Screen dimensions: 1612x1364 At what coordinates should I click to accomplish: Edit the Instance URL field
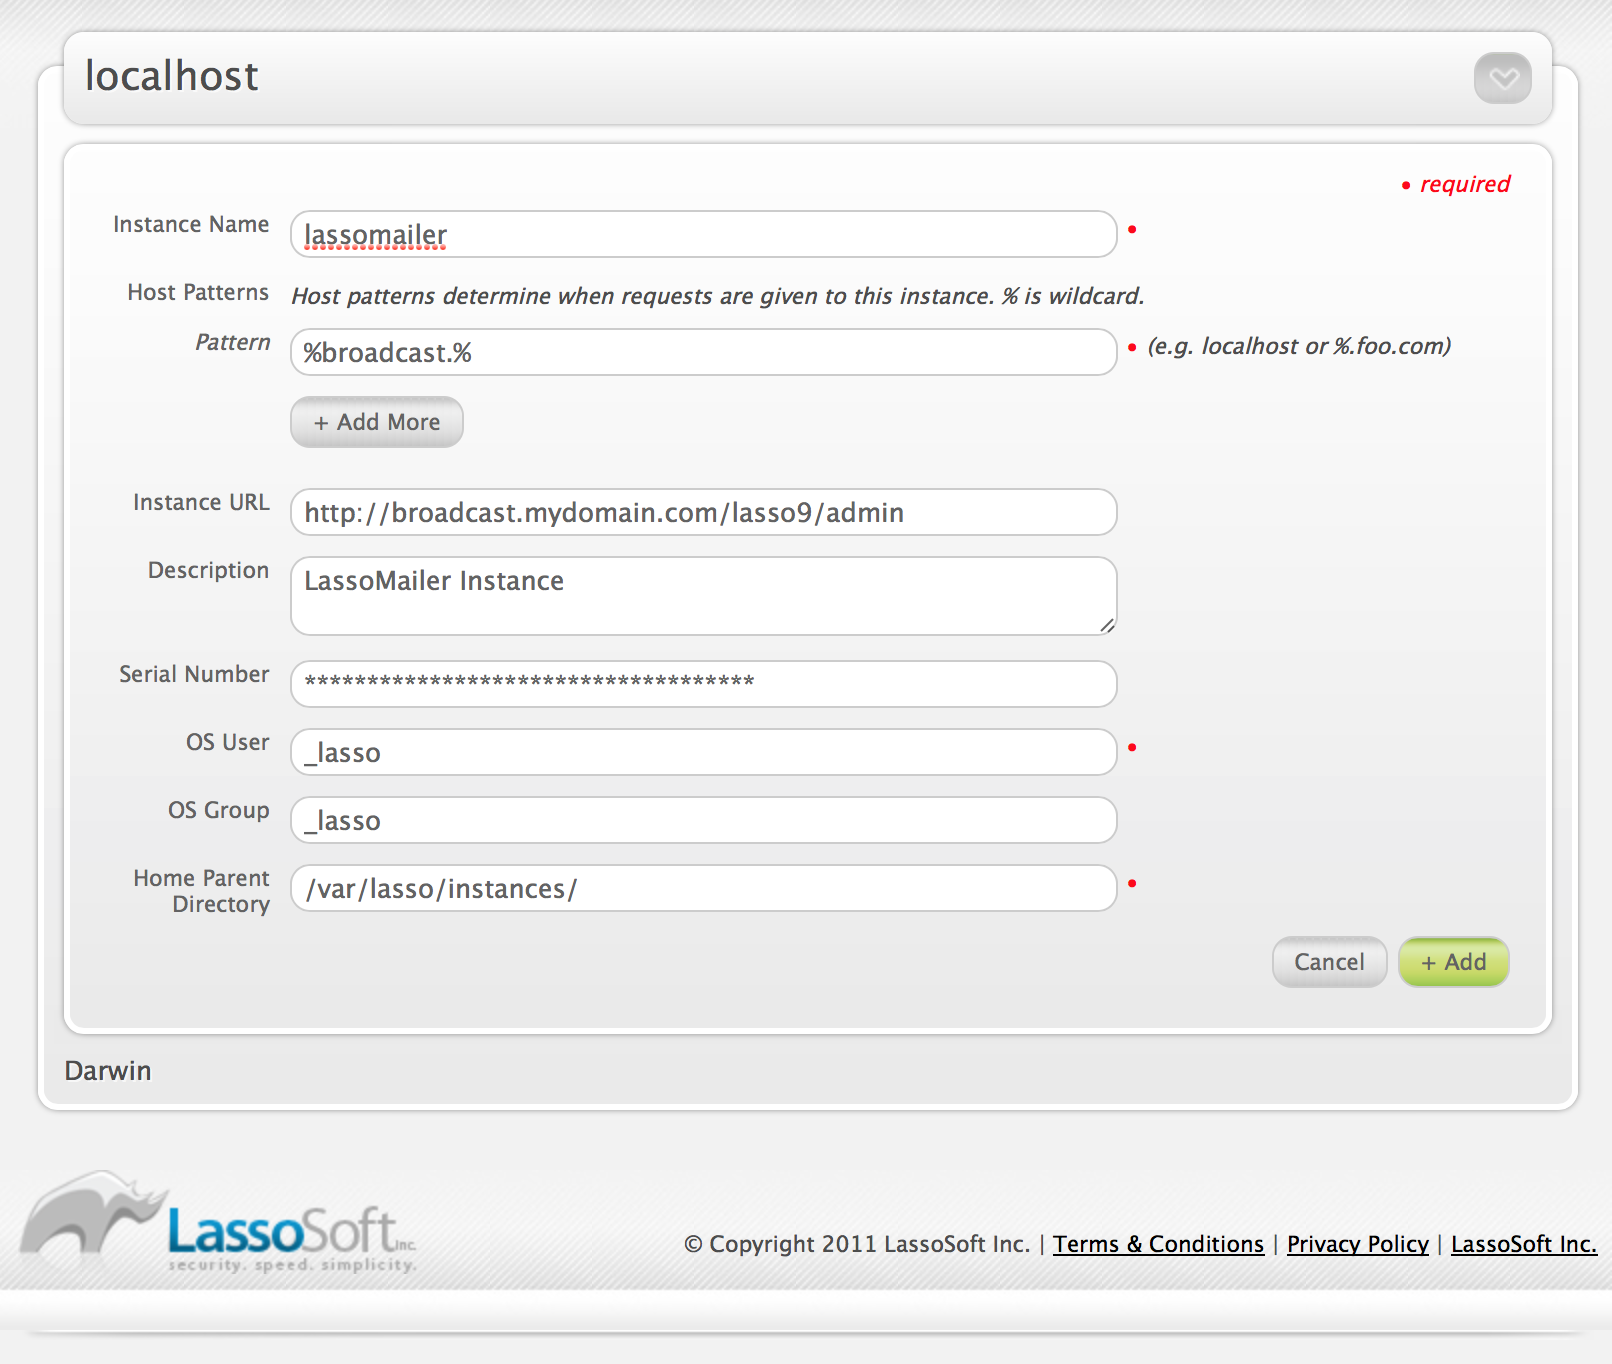(703, 513)
